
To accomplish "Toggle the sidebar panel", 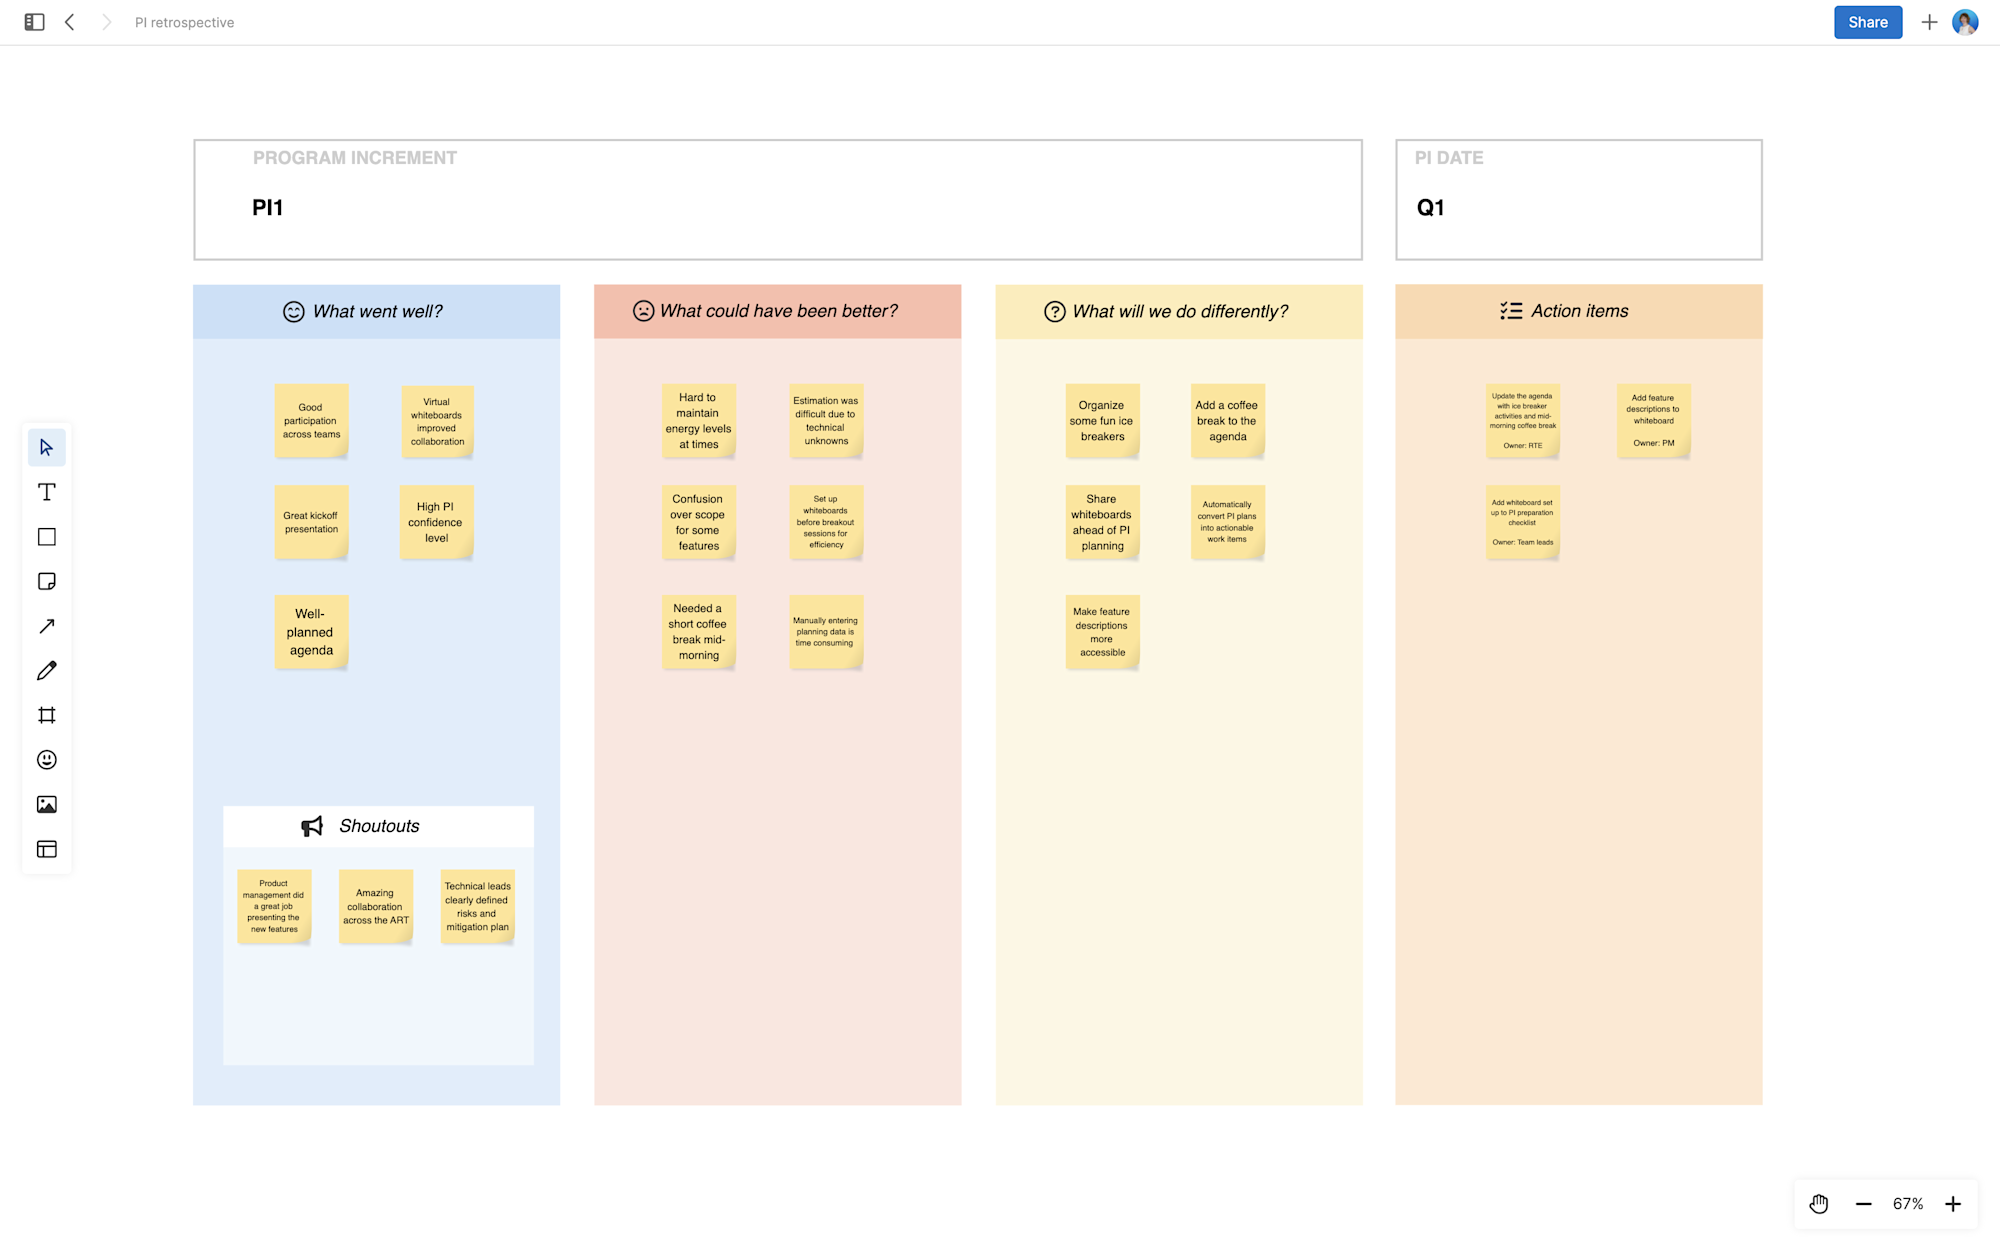I will [x=34, y=22].
